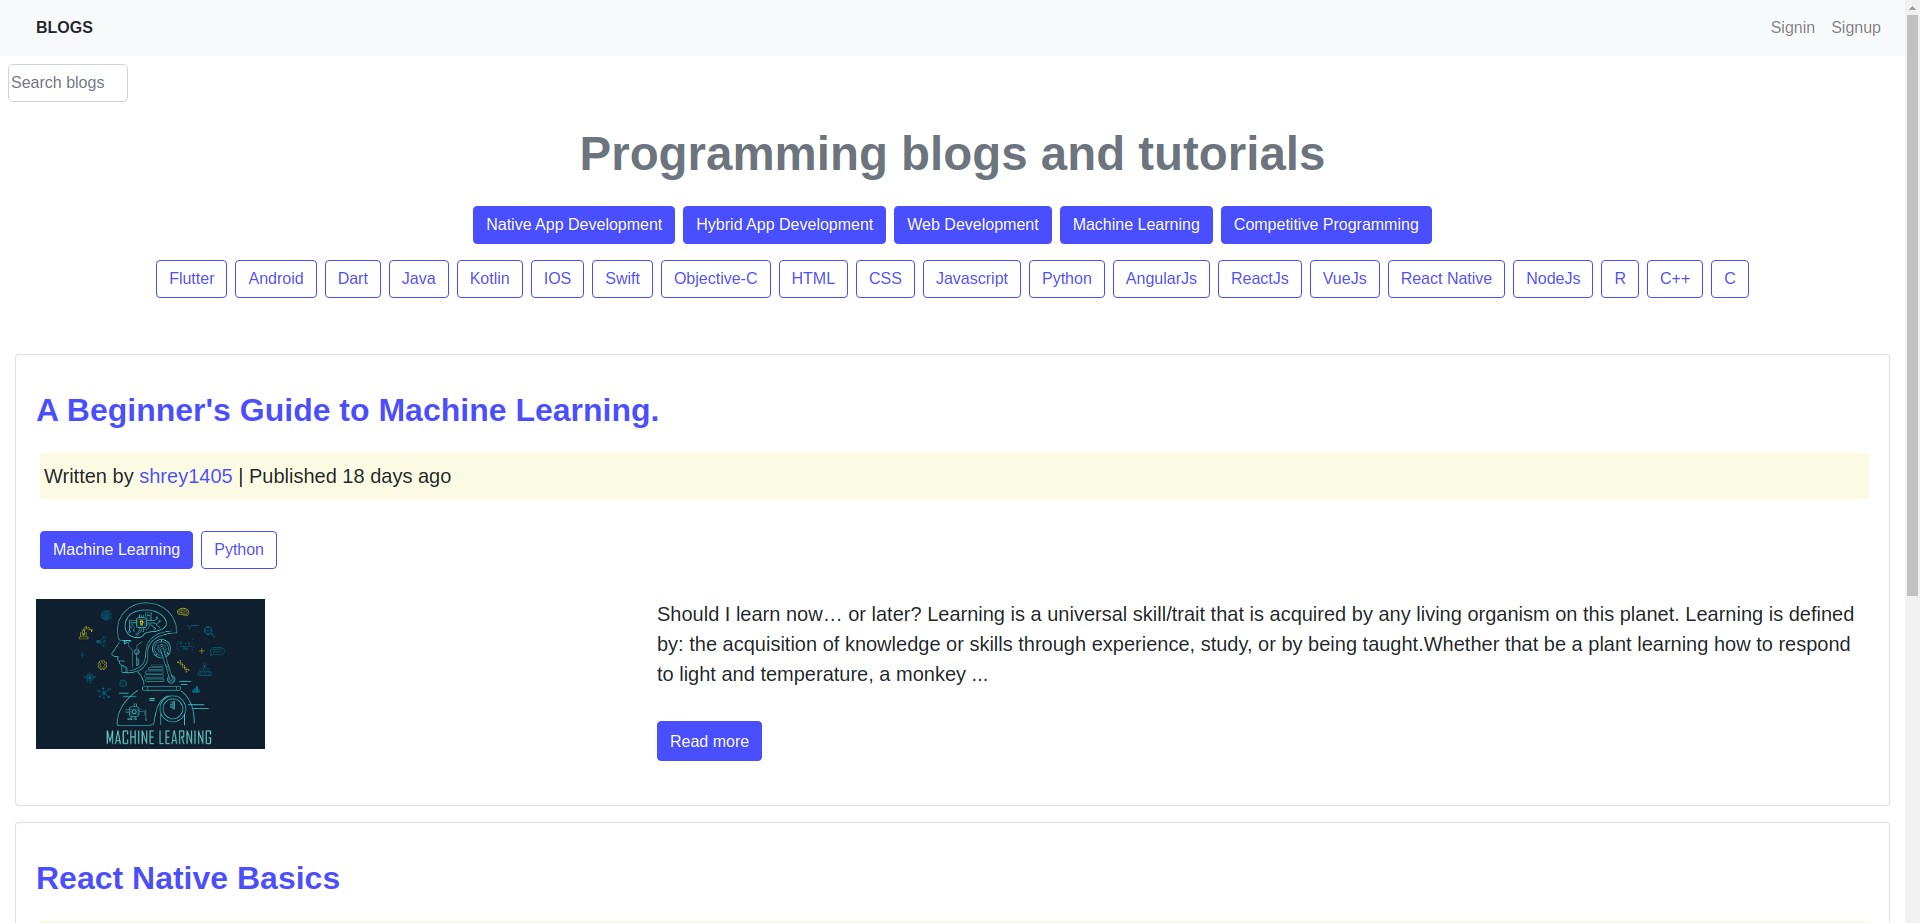Open the Machine Learning post thumbnail
Viewport: 1920px width, 923px height.
click(x=150, y=674)
